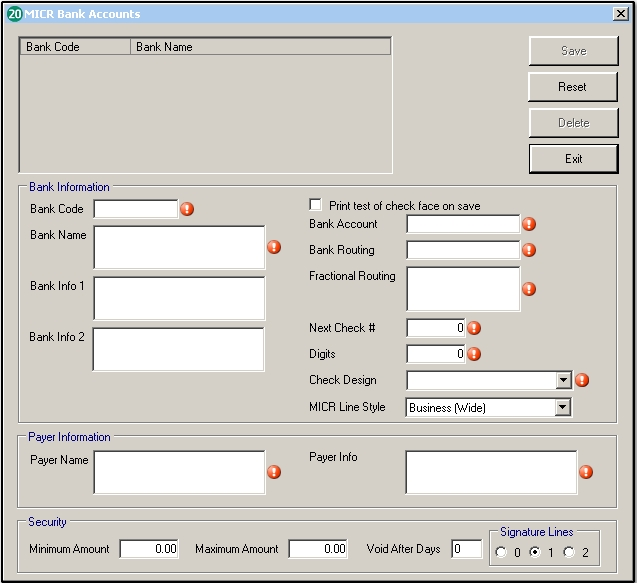
Task: Click the error icon beside Bank Routing
Action: tap(529, 250)
